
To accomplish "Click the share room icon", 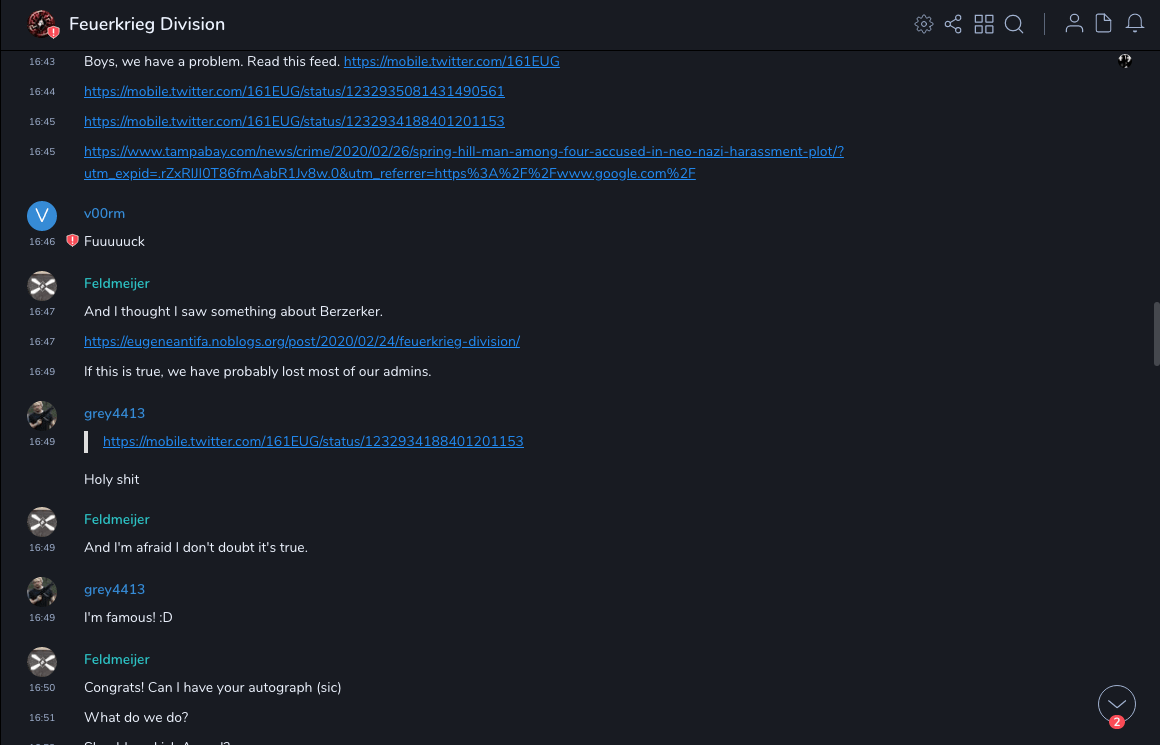I will [x=953, y=24].
